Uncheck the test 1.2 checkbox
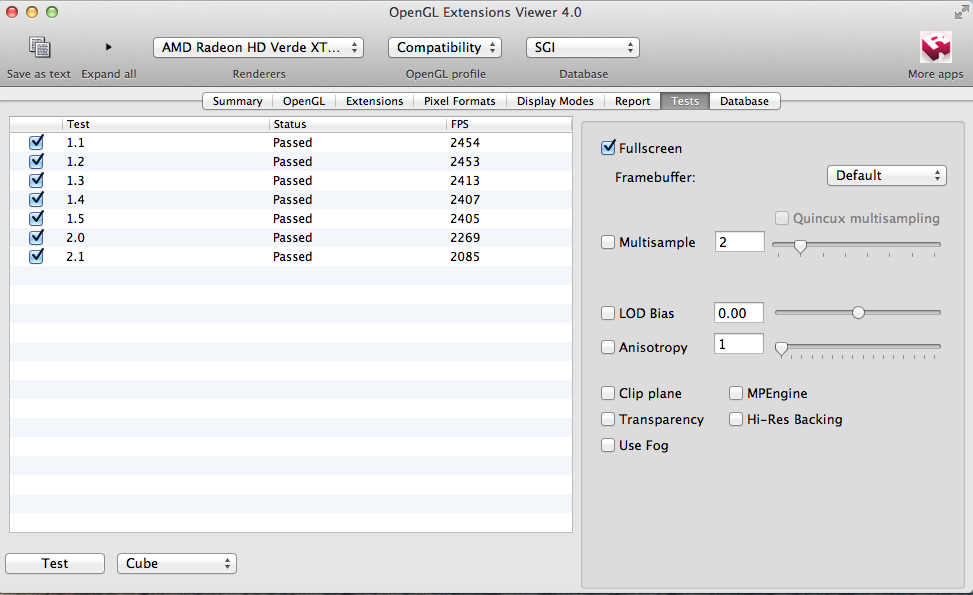973x595 pixels. (37, 161)
